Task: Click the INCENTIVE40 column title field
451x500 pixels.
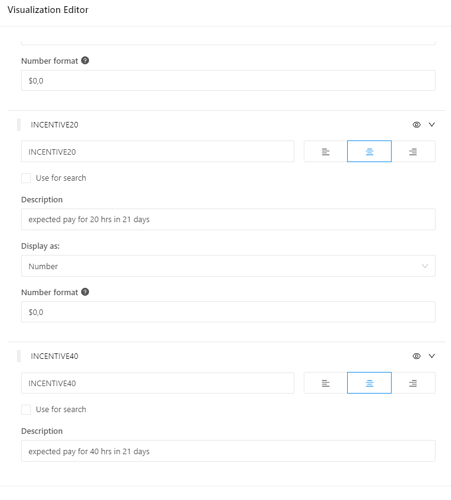Action: [x=158, y=383]
